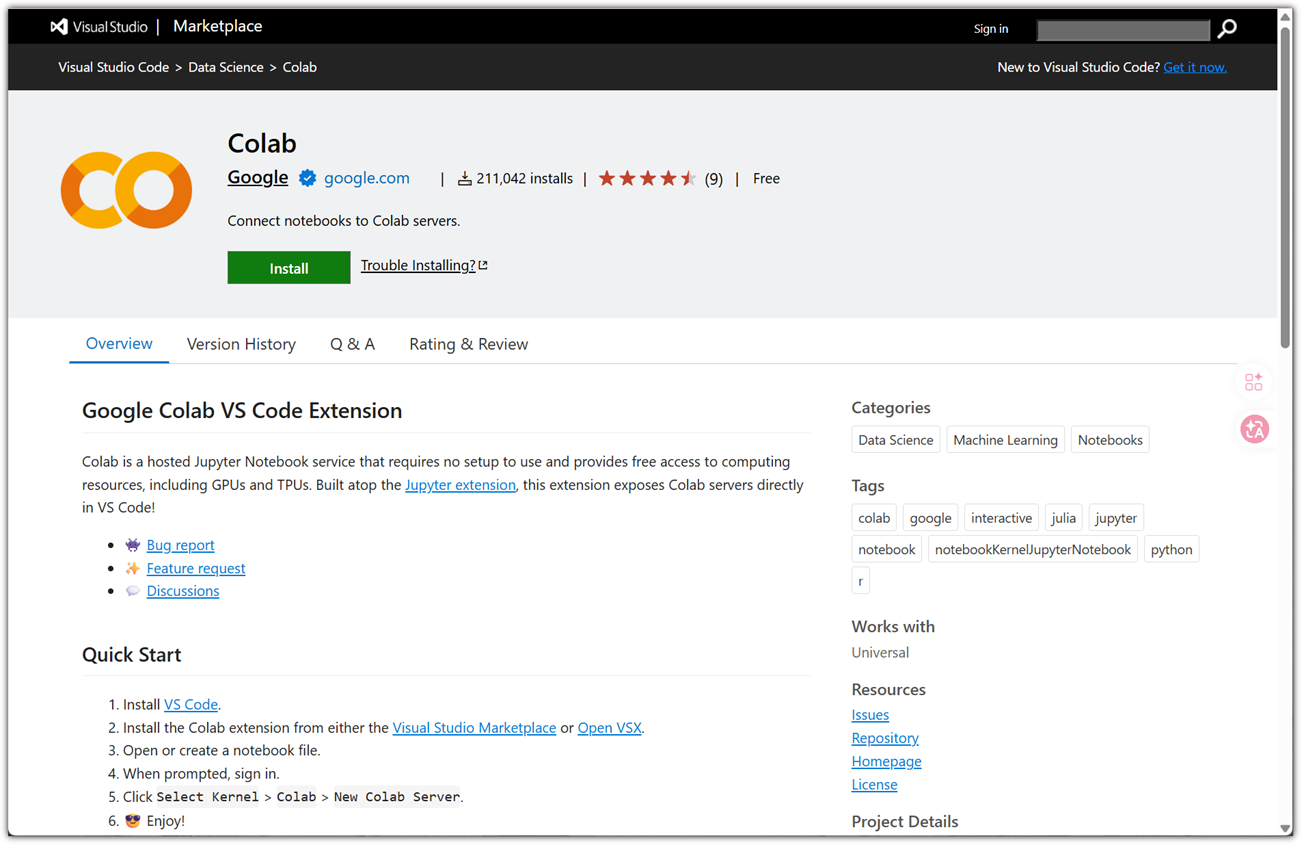
Task: Click the installs download icon
Action: (x=464, y=179)
